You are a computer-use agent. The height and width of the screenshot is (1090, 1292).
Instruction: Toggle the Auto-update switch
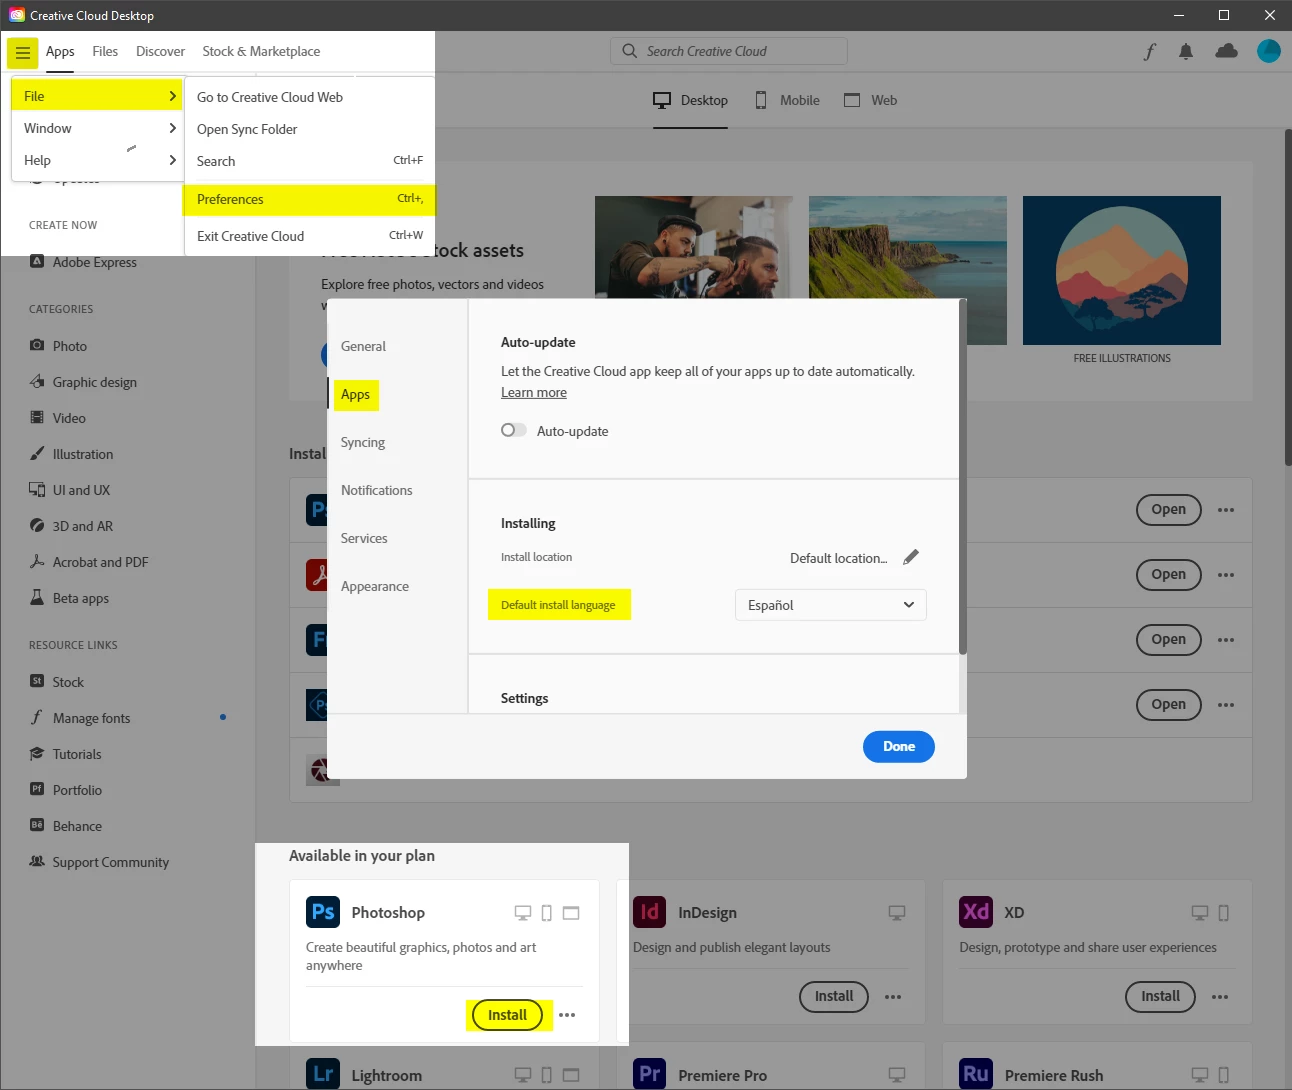coord(513,430)
